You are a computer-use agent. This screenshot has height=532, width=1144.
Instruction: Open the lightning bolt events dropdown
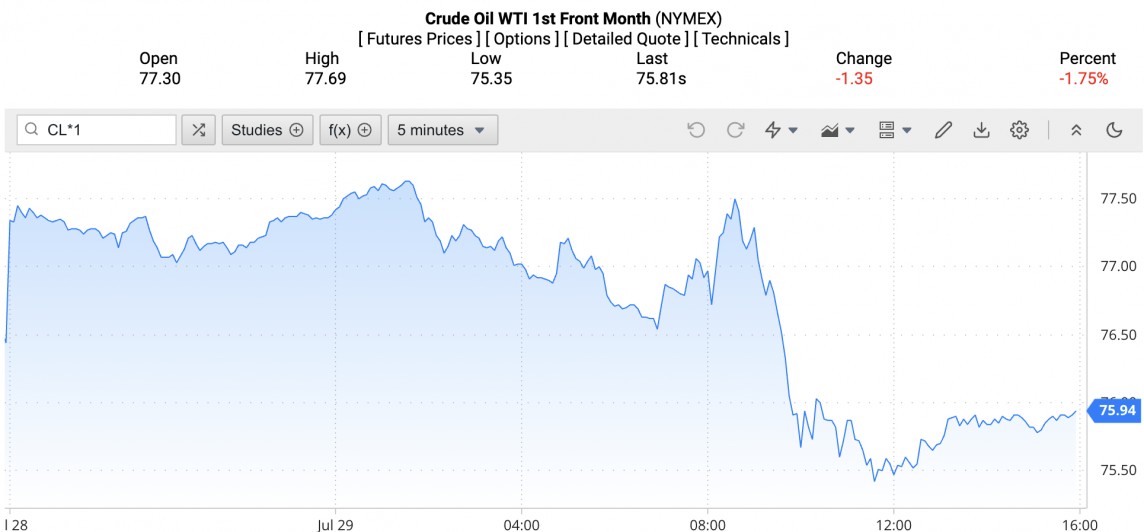781,130
